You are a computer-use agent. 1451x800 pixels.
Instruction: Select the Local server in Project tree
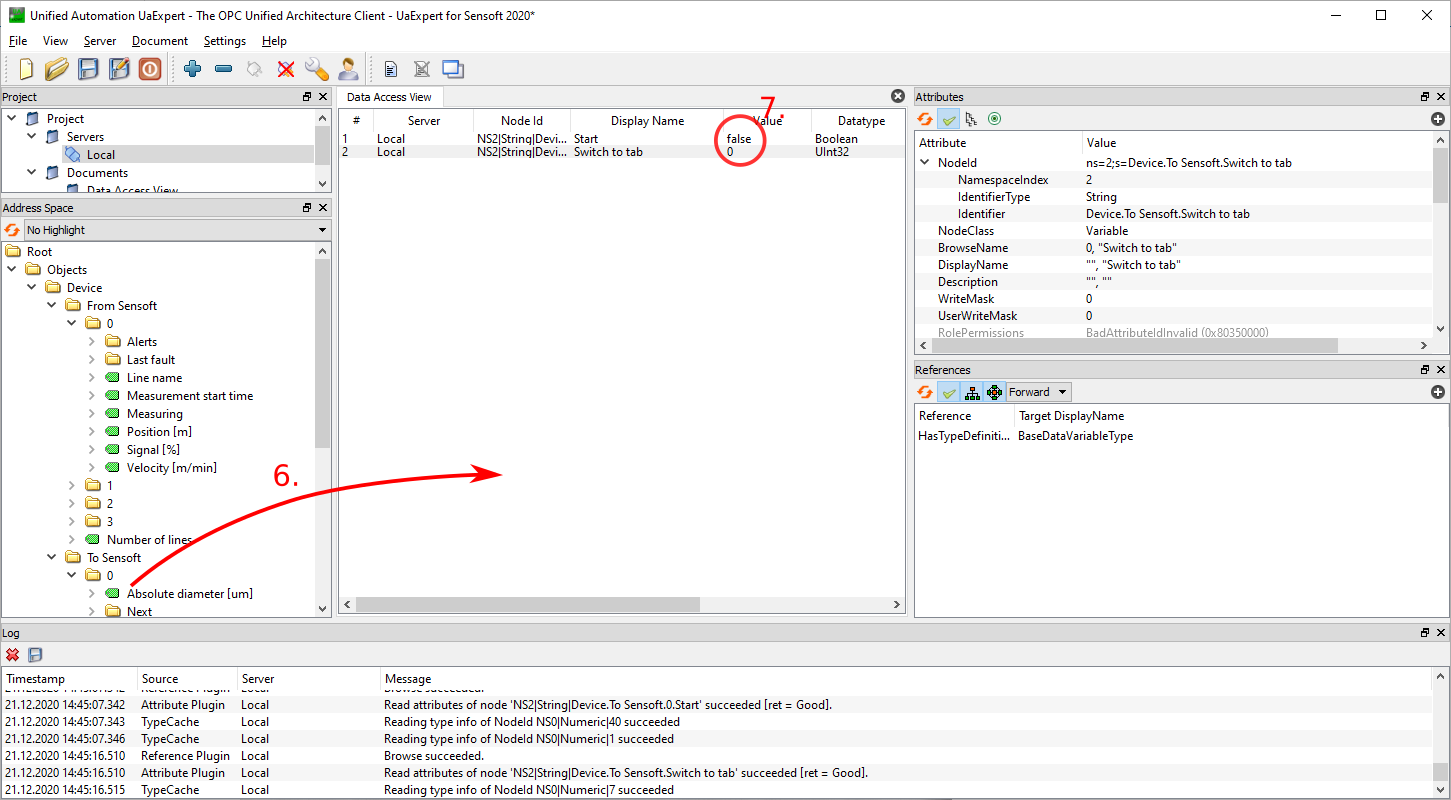[101, 155]
